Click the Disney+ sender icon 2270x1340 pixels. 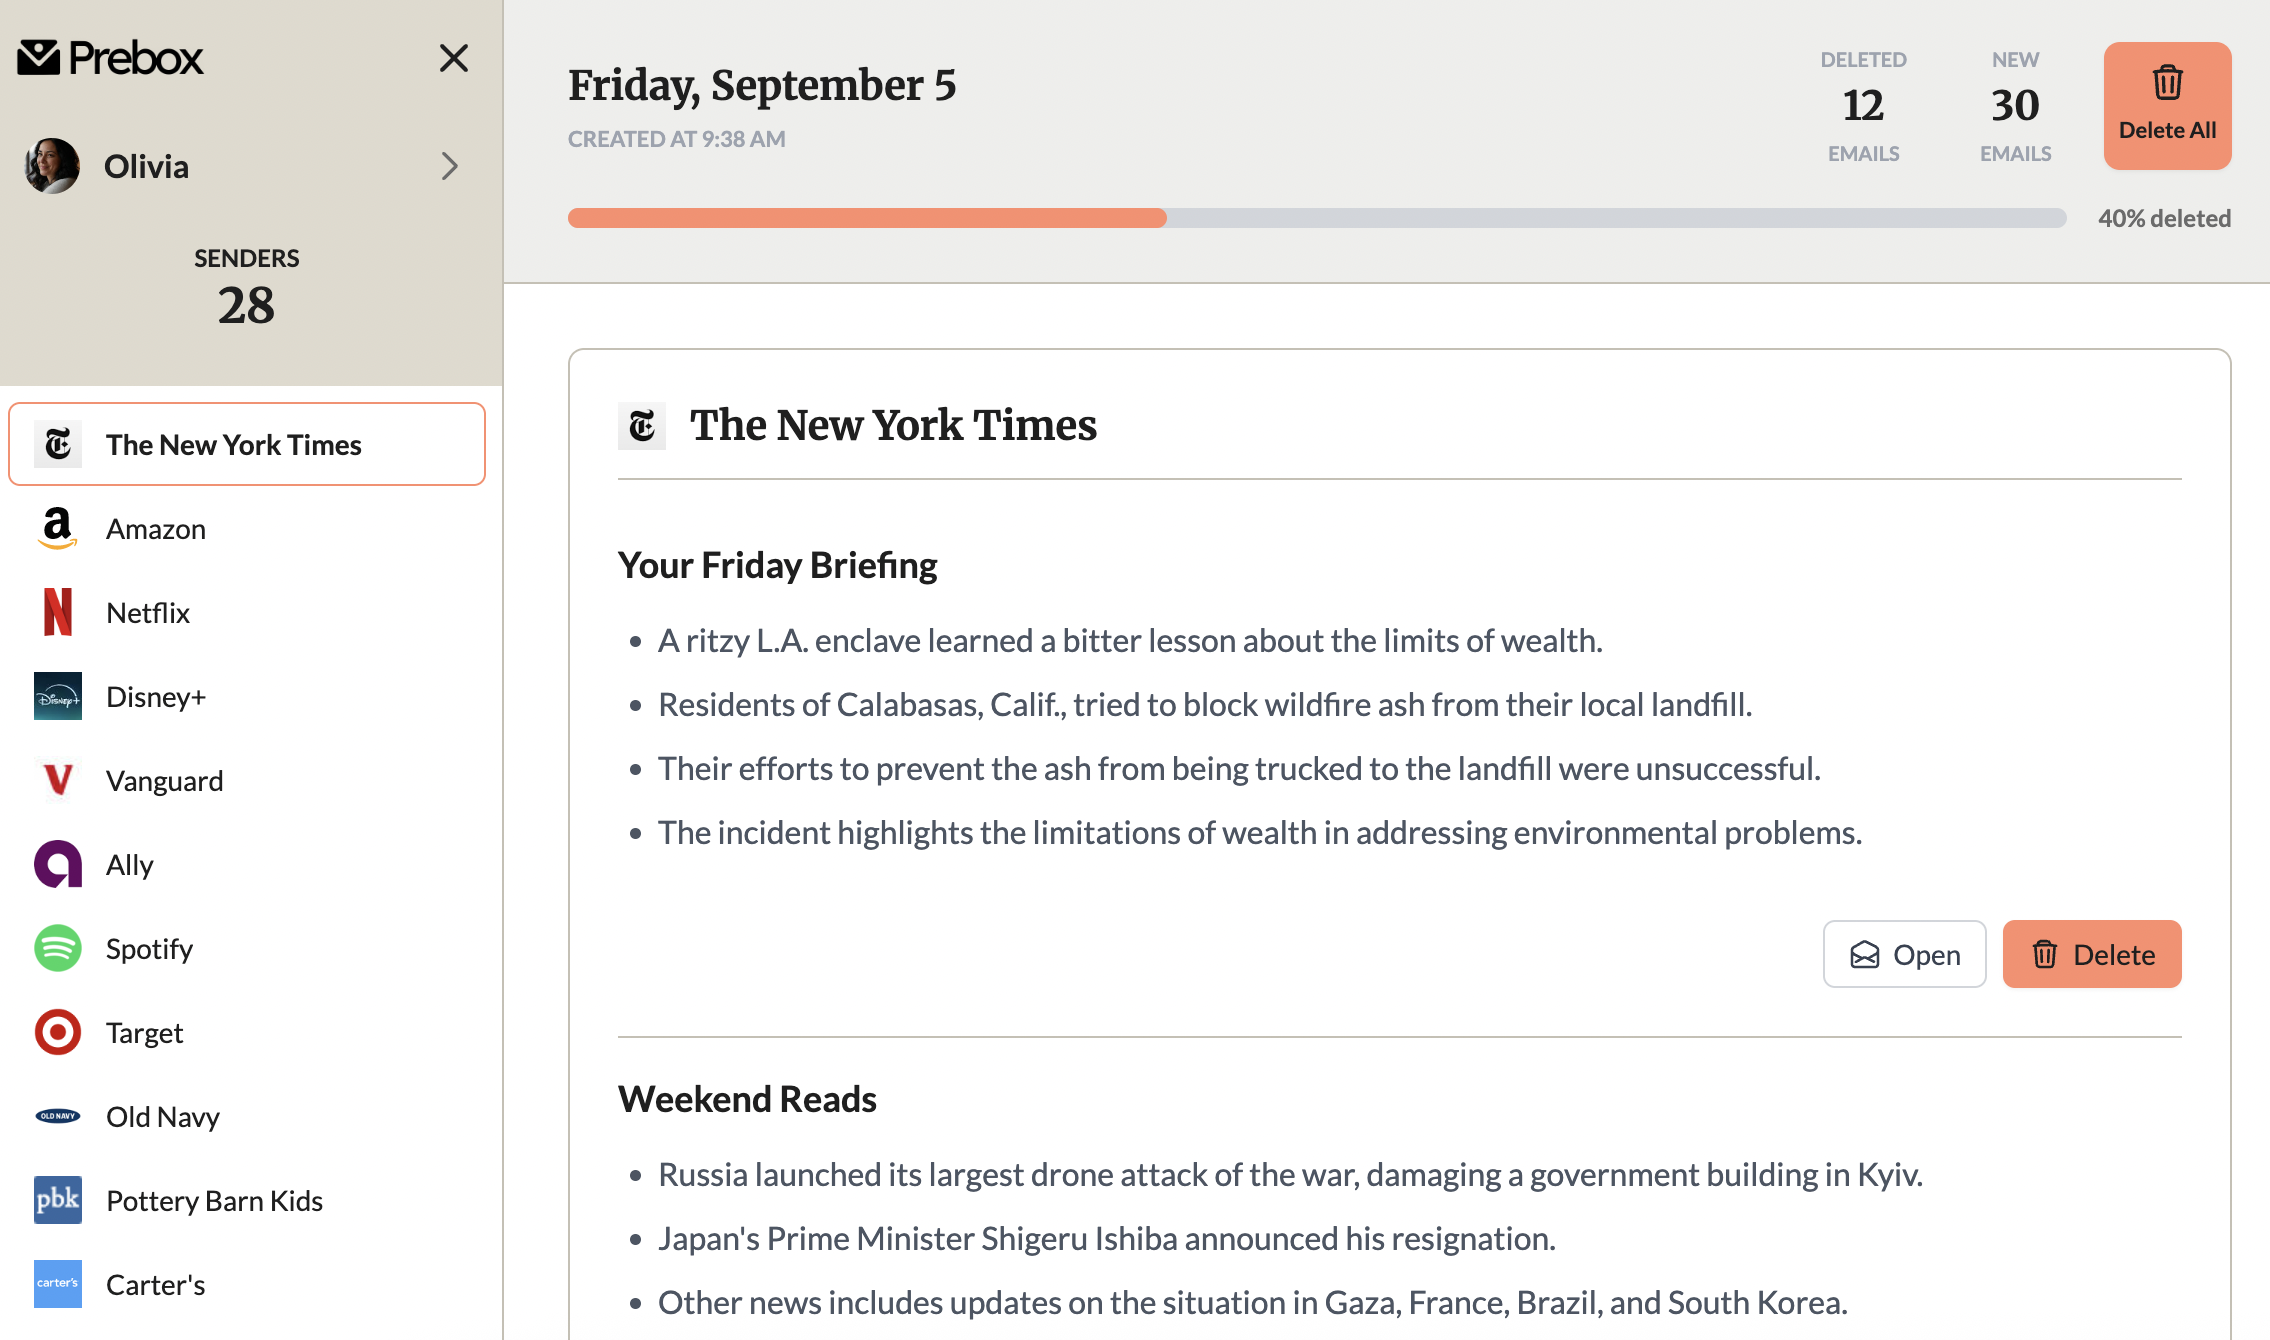coord(58,696)
